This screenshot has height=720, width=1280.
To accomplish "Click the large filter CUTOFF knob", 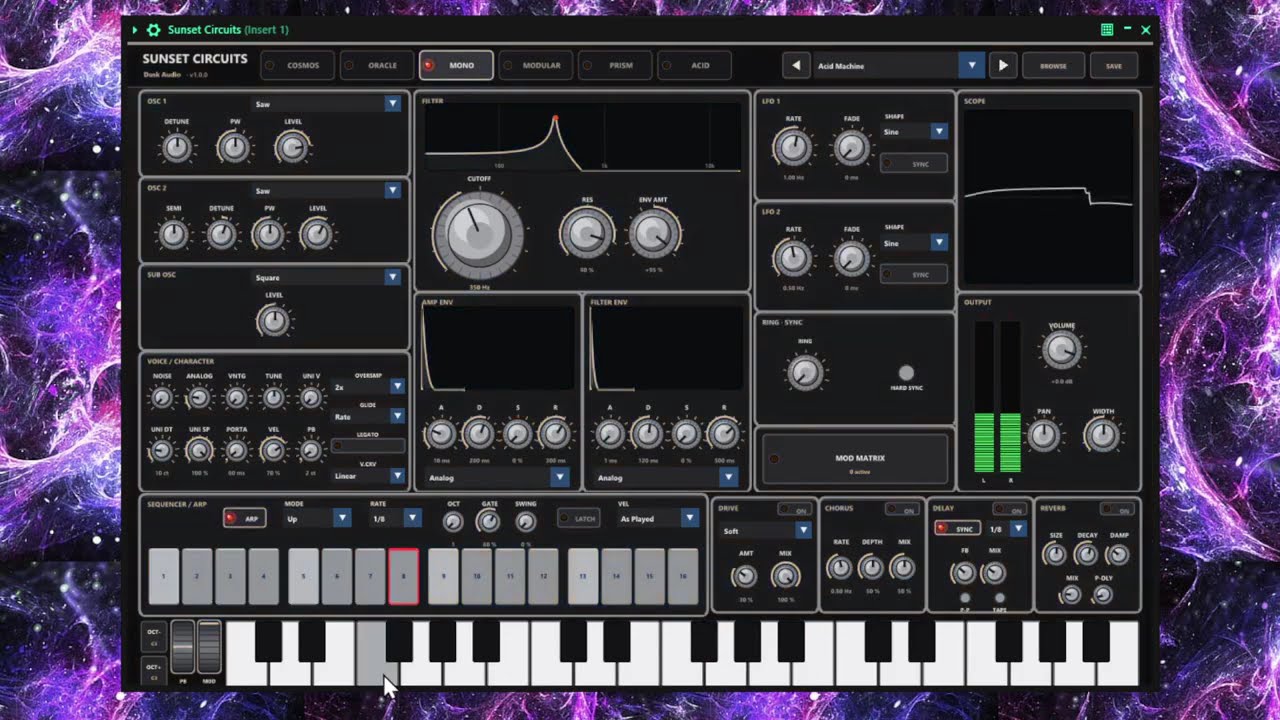I will click(477, 236).
